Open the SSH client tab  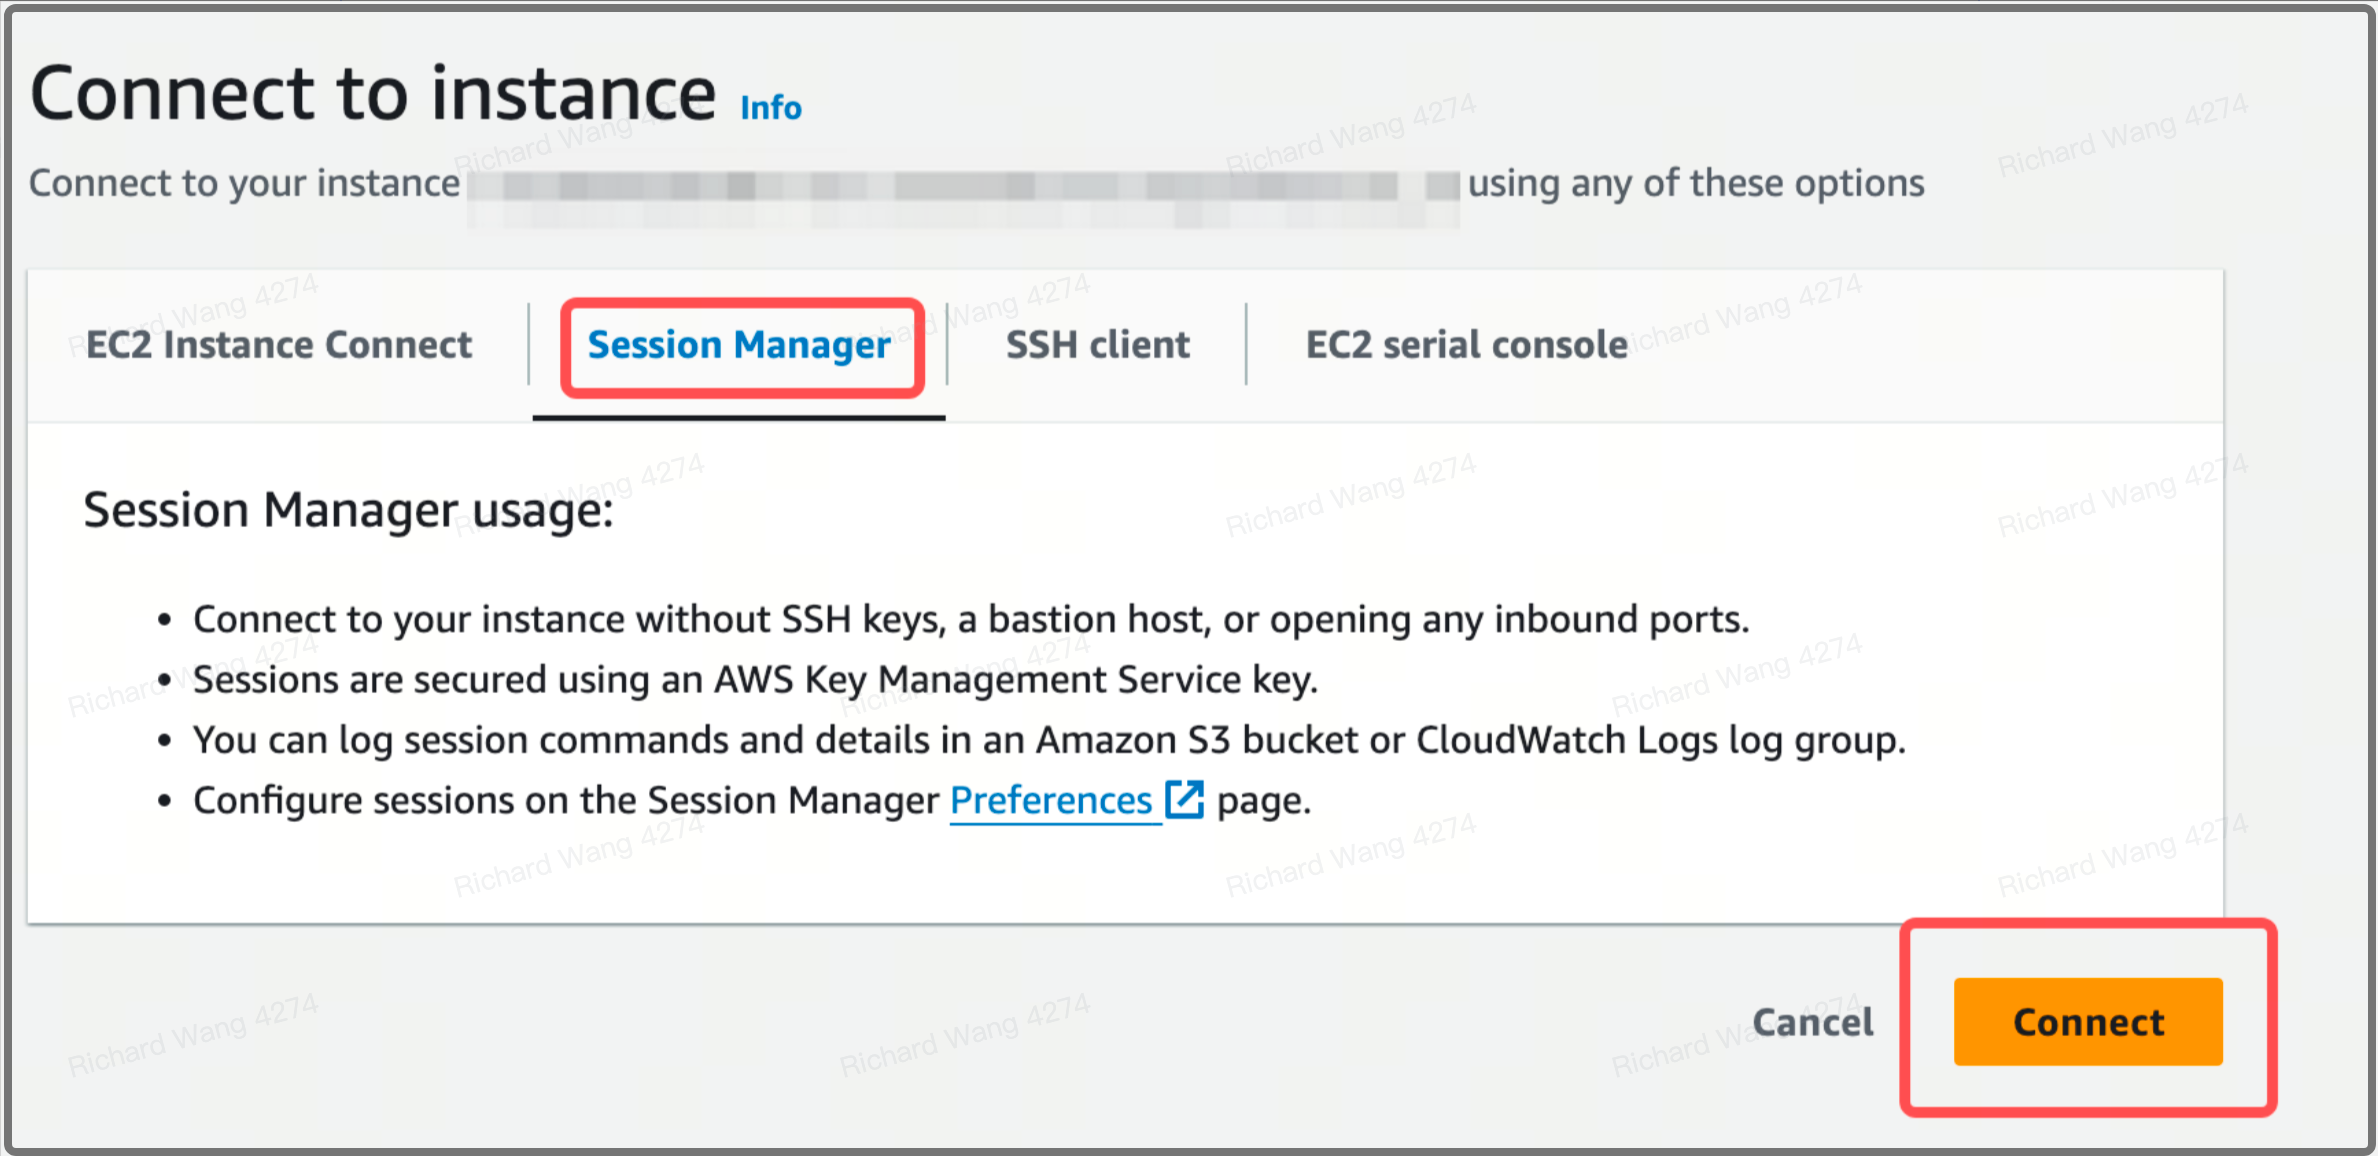pyautogui.click(x=1097, y=345)
